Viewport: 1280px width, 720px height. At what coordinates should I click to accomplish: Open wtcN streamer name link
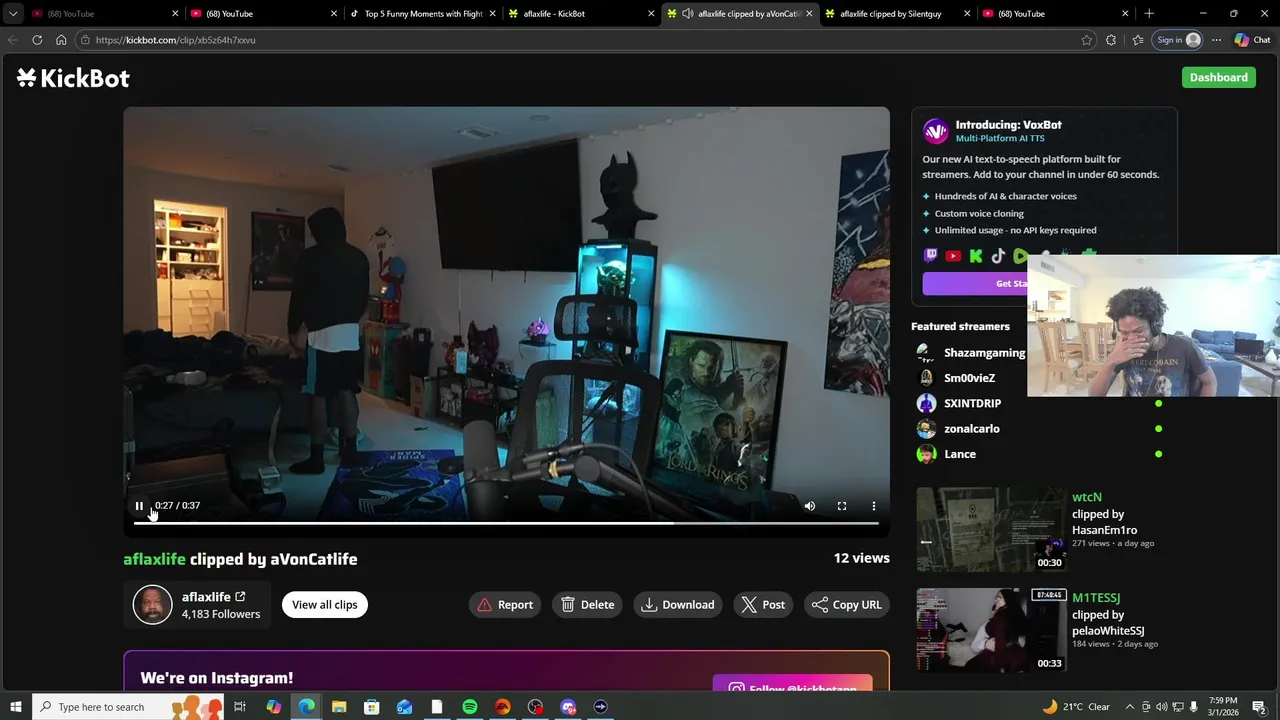(1087, 497)
